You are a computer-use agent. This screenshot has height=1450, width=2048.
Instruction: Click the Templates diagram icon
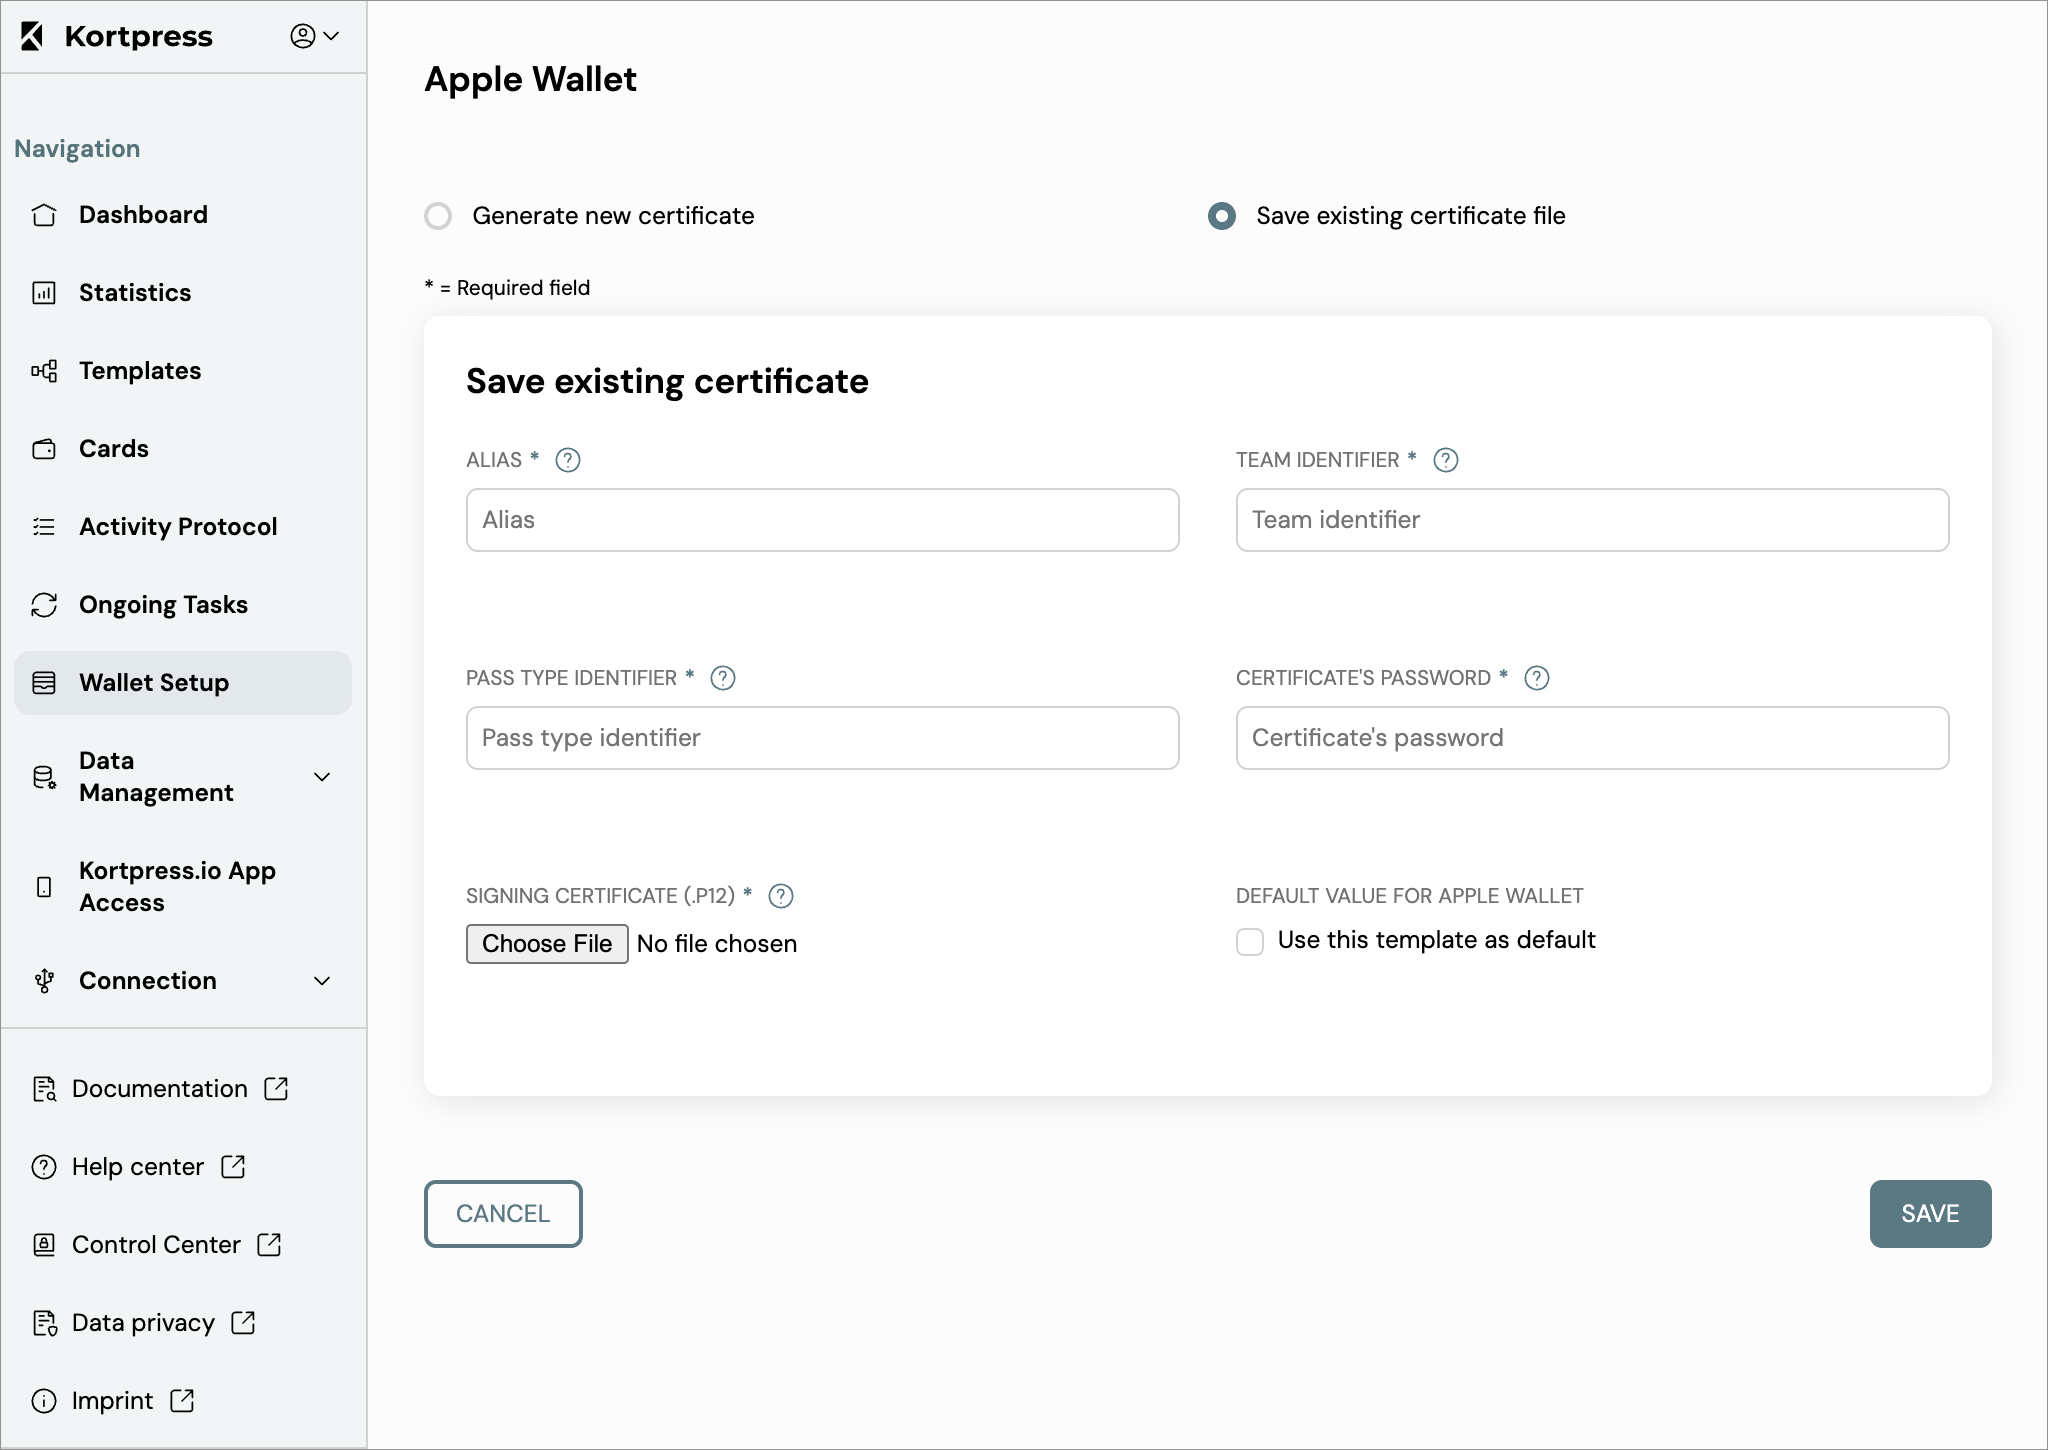[x=44, y=371]
